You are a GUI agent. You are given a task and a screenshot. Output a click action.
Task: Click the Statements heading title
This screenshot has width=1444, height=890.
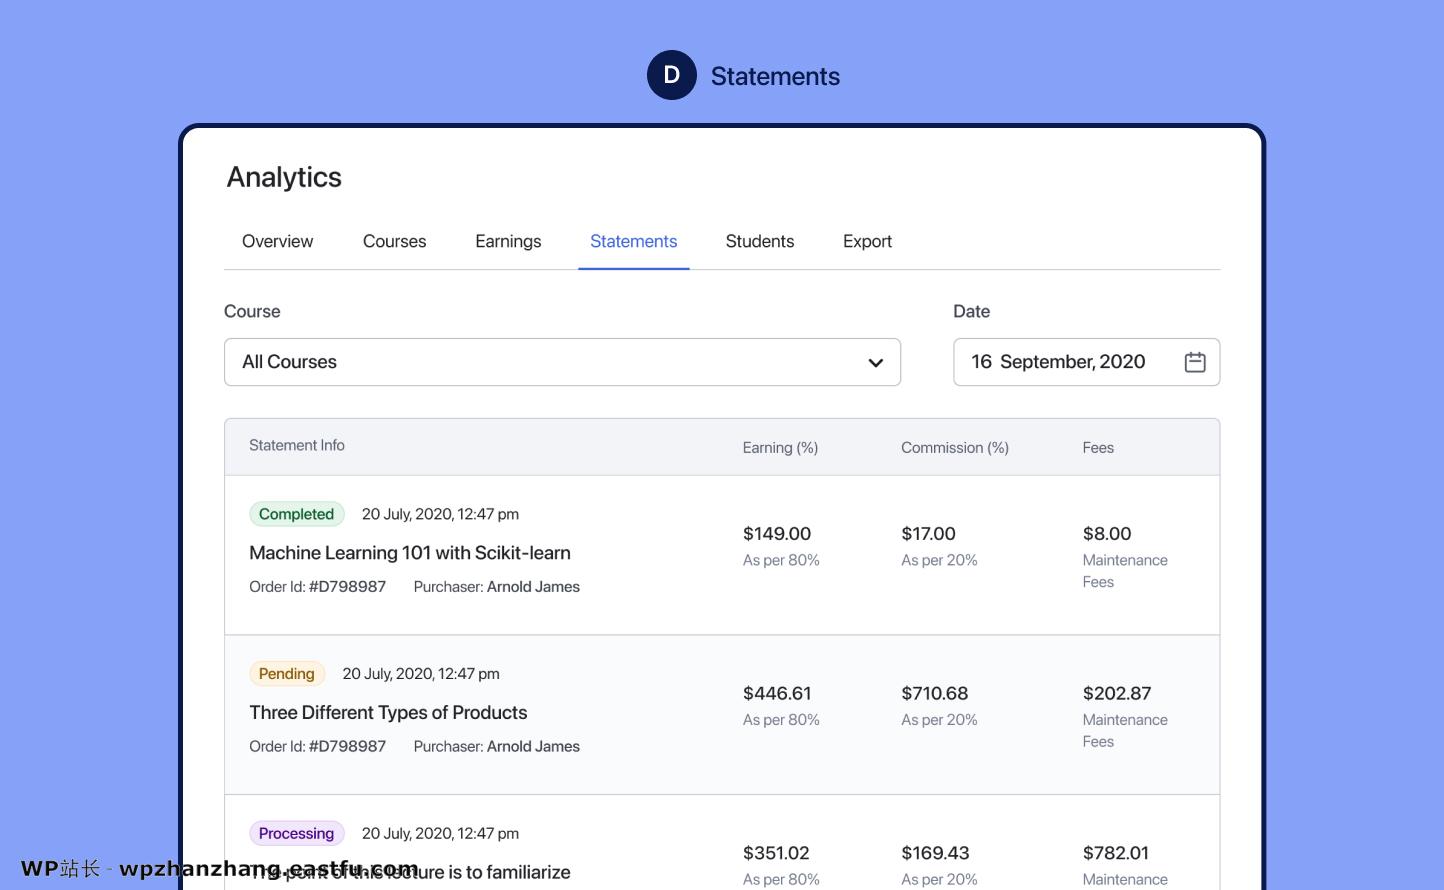[x=775, y=75]
